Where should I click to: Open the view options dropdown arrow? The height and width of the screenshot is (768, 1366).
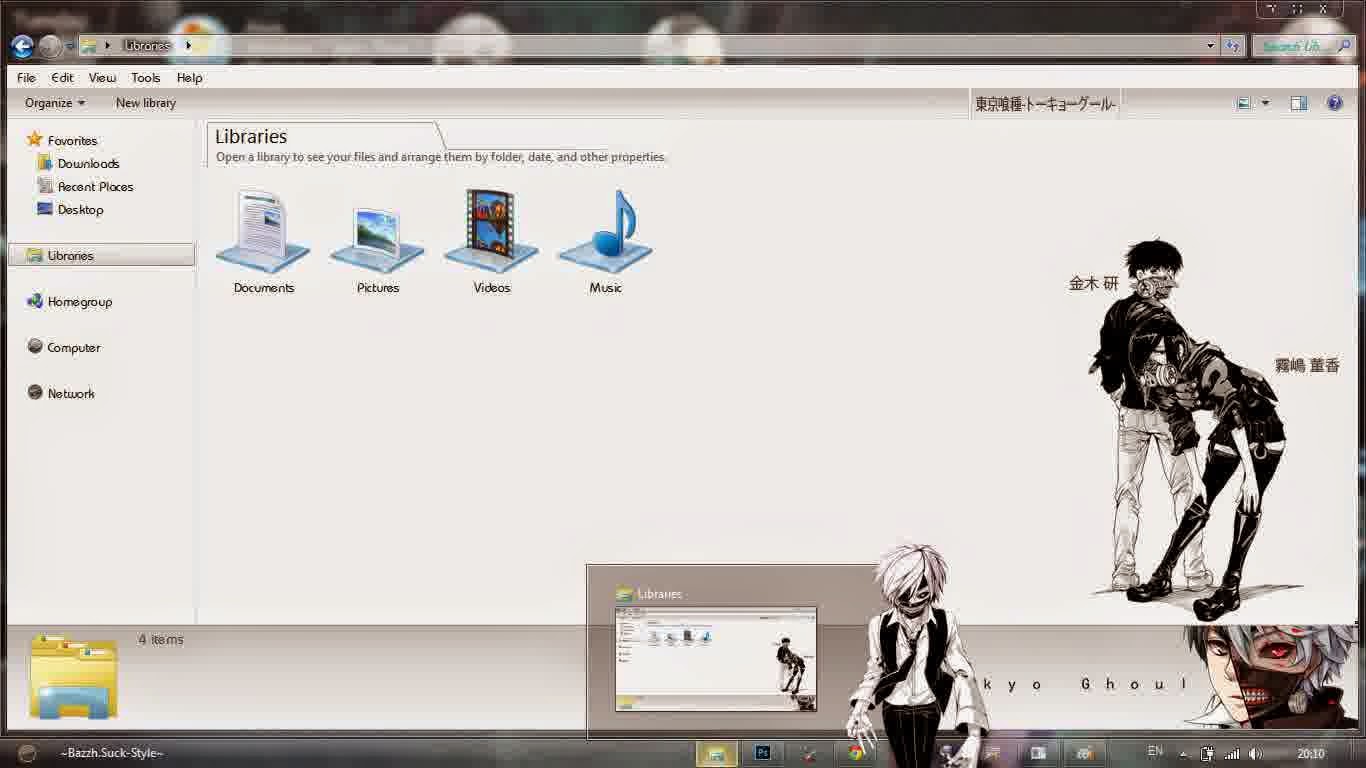click(1265, 103)
